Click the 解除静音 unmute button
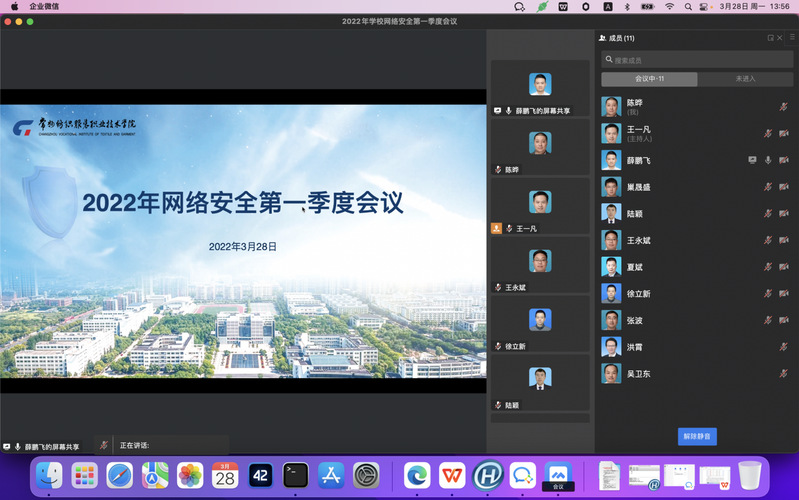 tap(697, 437)
